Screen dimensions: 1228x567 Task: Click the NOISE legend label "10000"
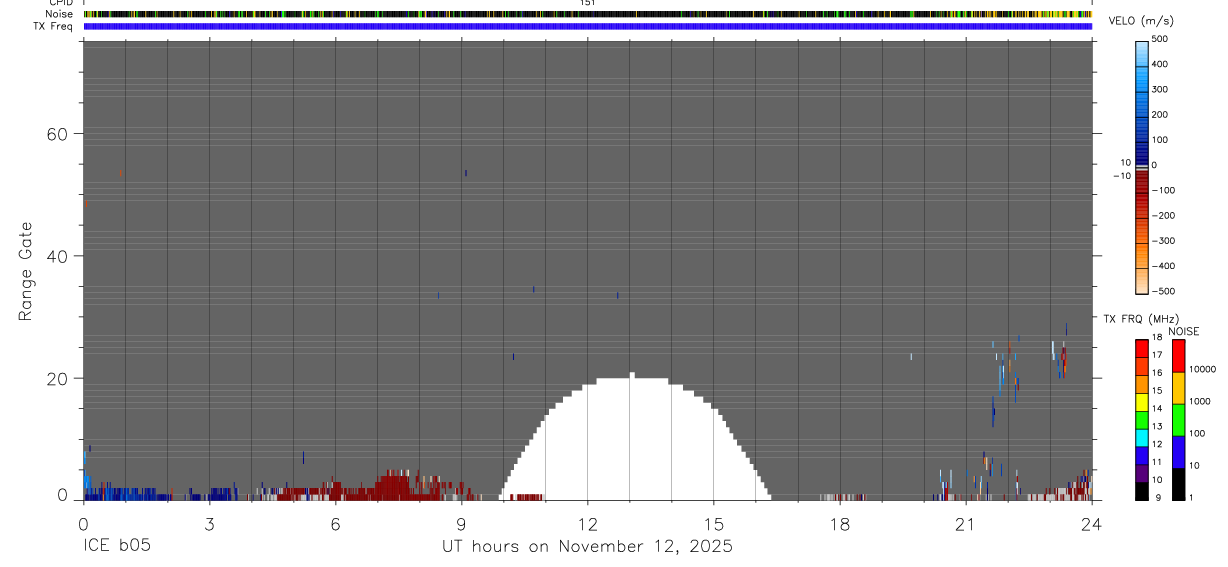point(1203,369)
